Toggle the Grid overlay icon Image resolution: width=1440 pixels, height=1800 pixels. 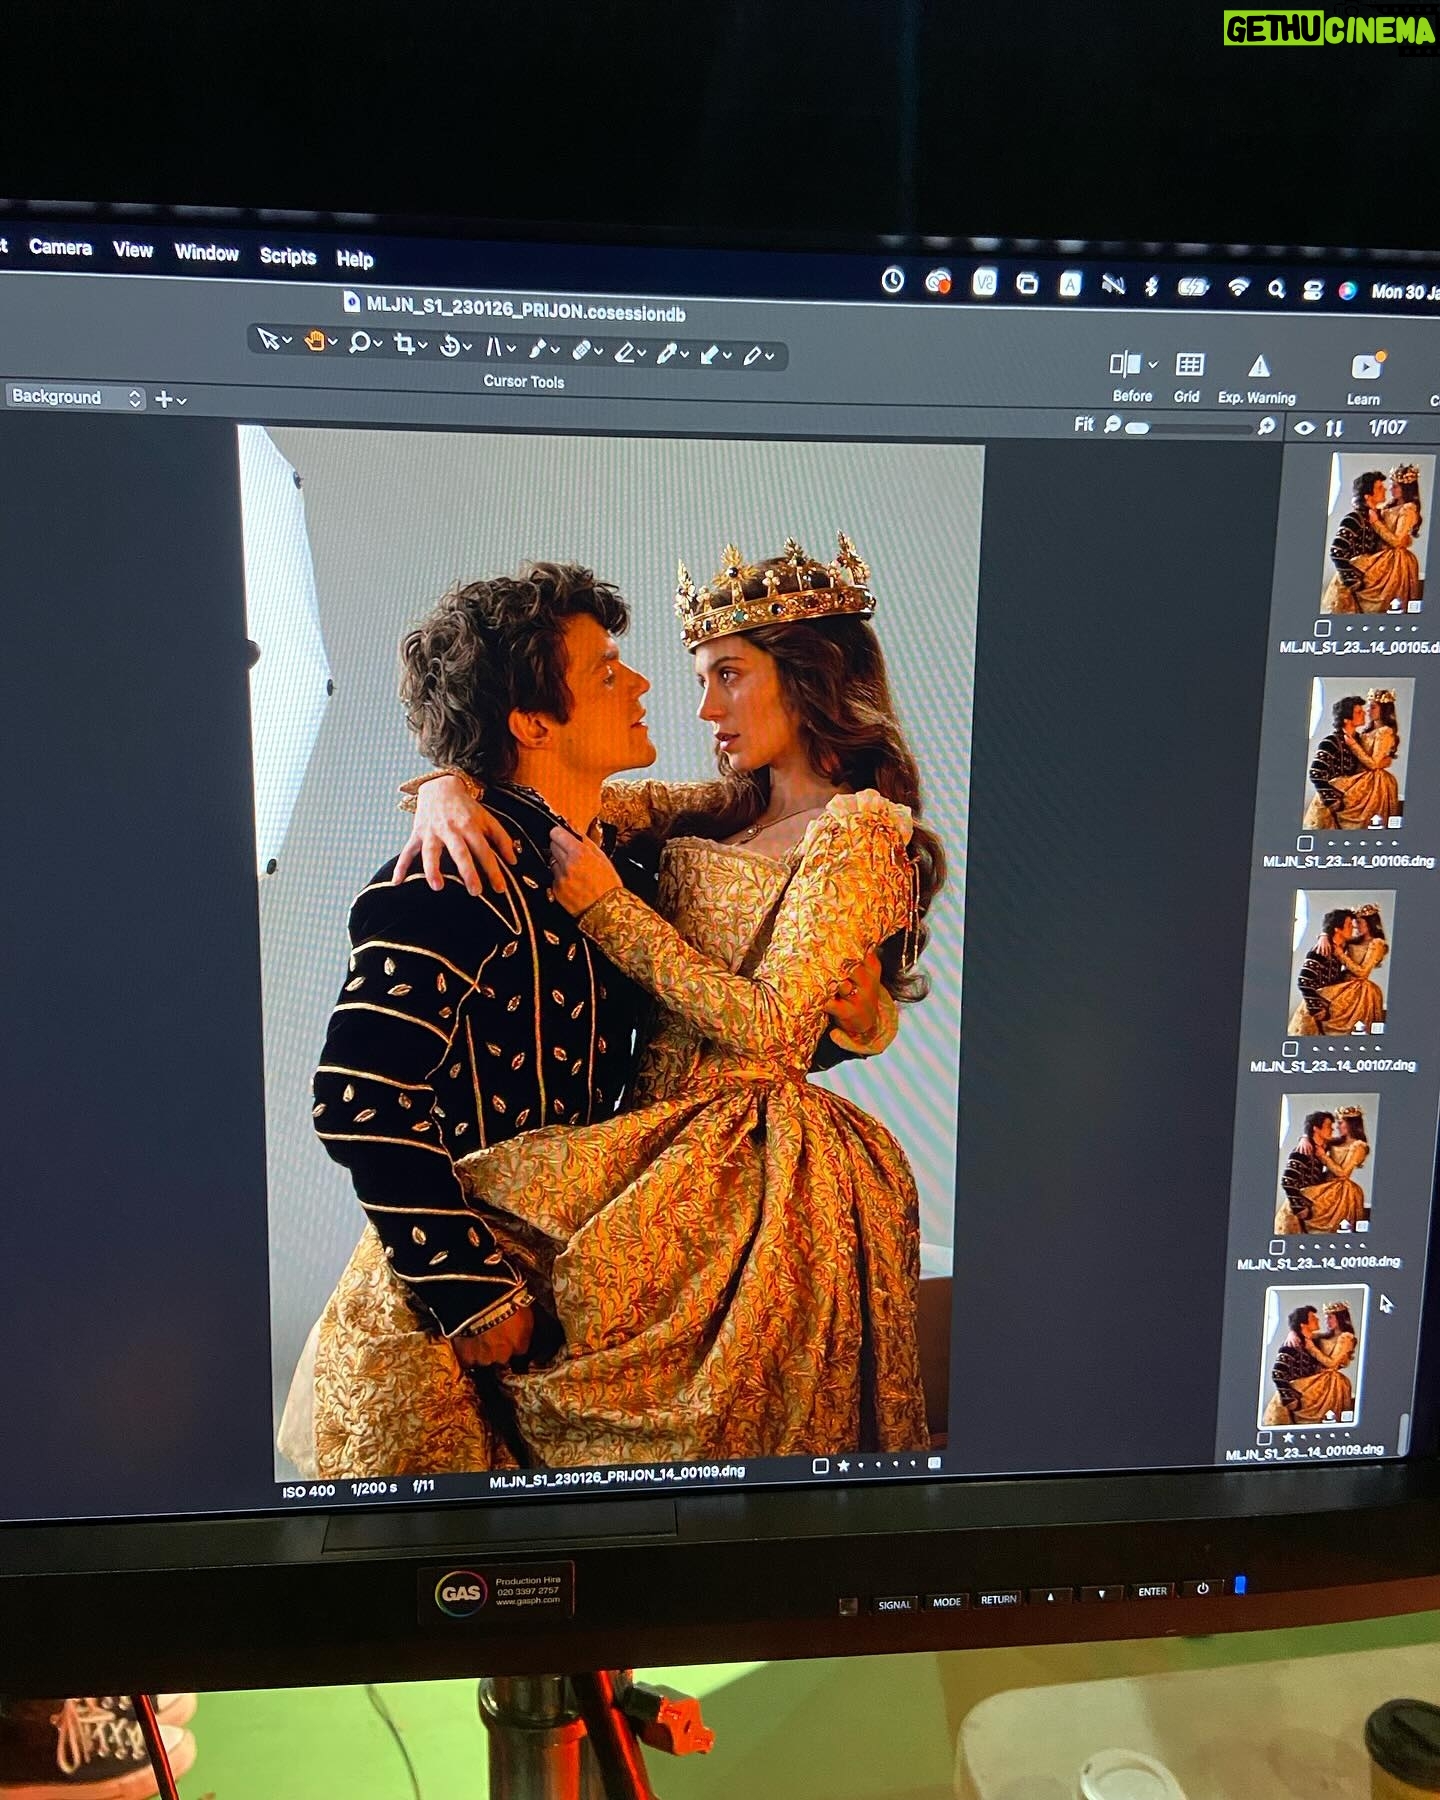click(1189, 365)
